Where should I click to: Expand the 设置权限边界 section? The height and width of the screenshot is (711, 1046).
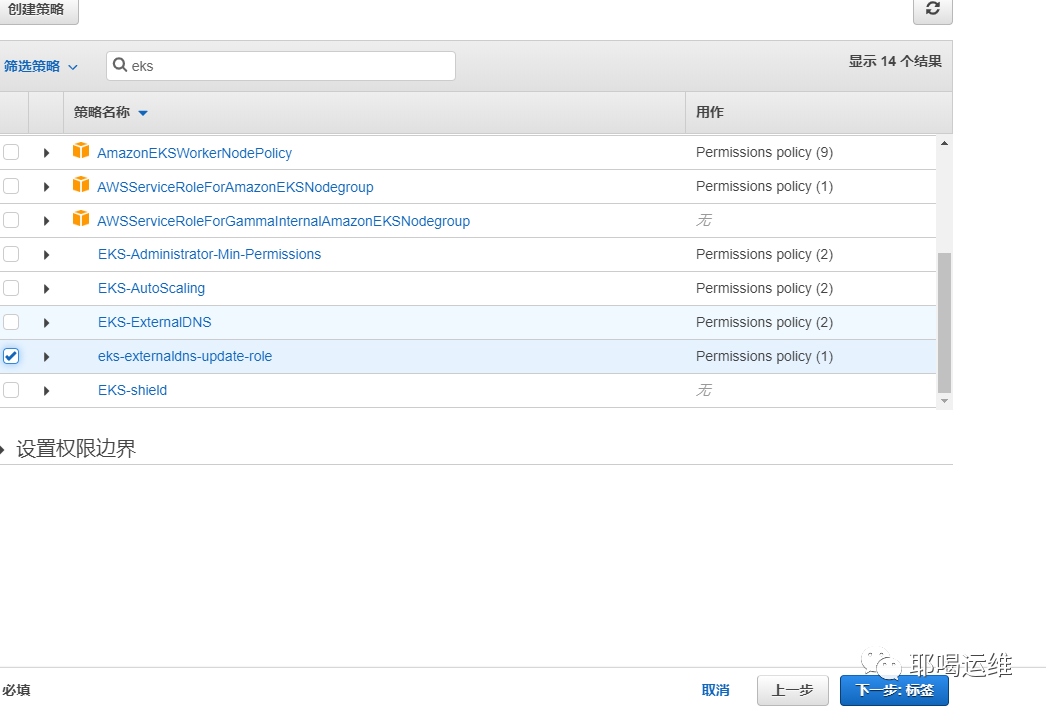point(70,449)
